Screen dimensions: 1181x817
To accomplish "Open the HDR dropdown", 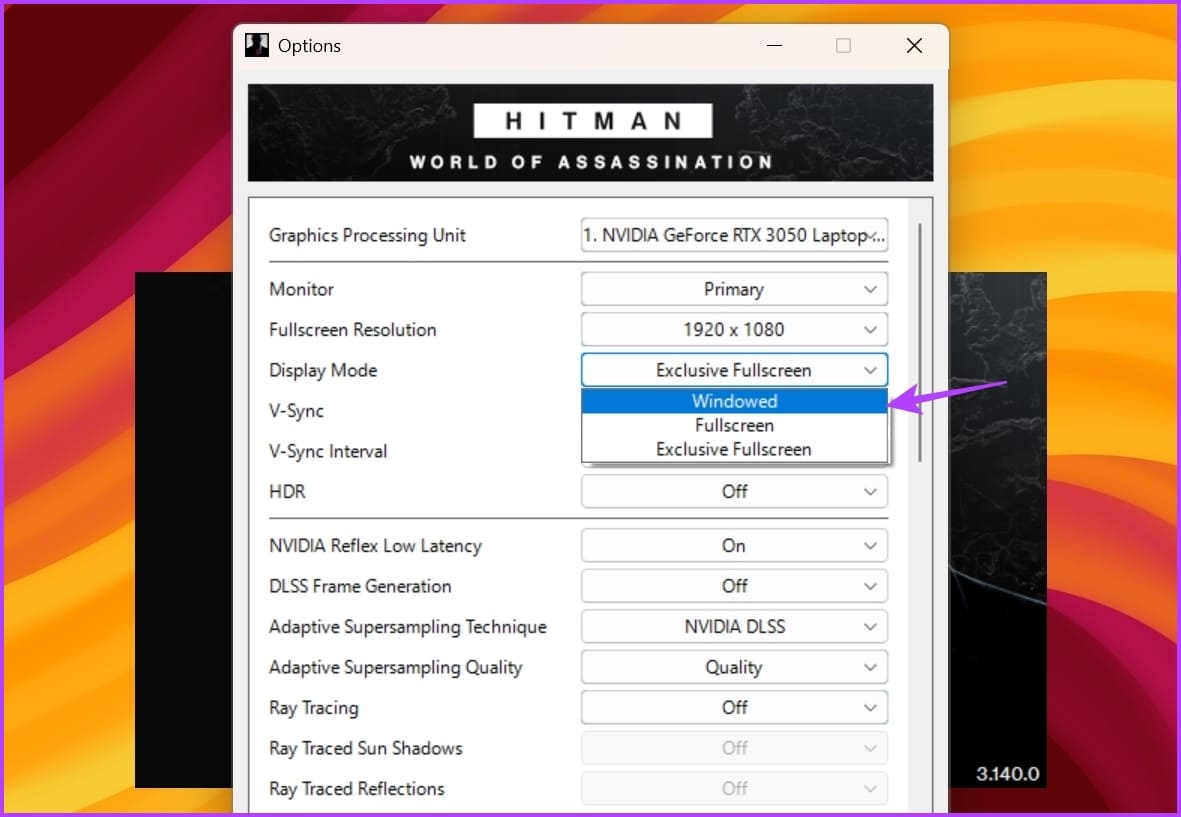I will 734,492.
